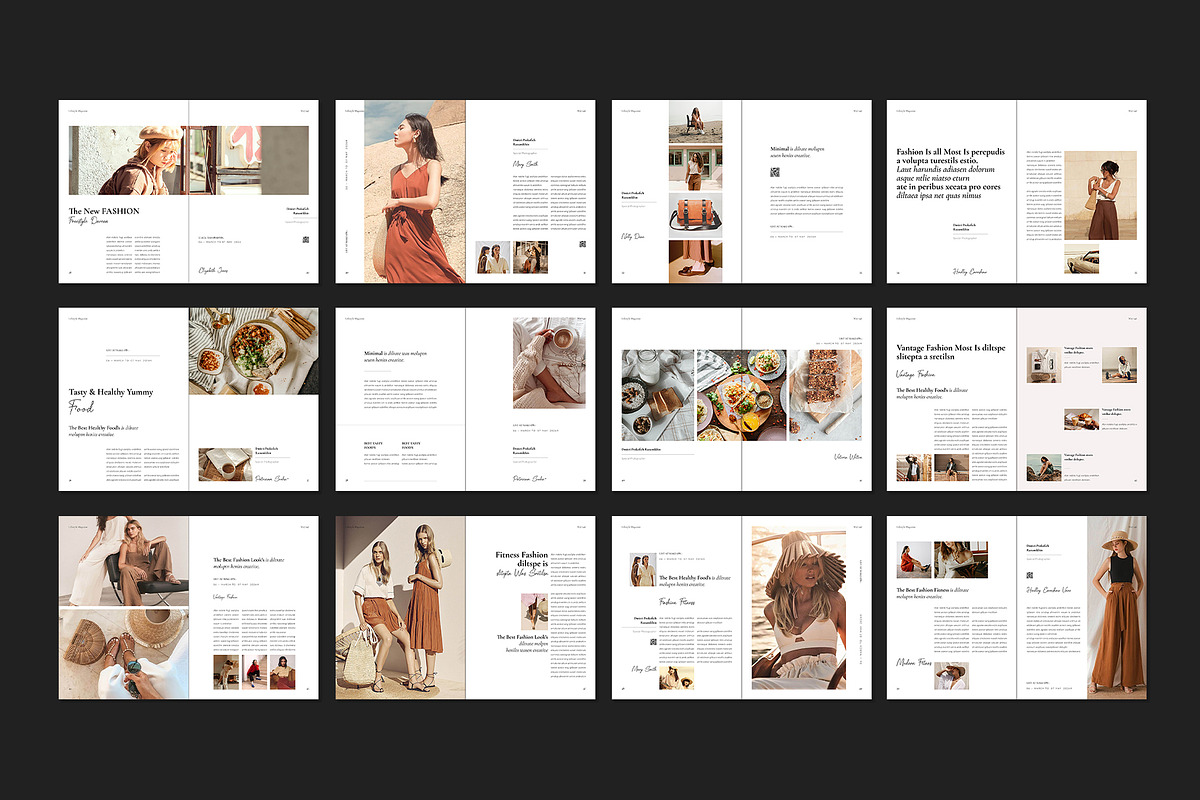Click the QR code under 'Minimal is diltane molupen'

click(774, 172)
